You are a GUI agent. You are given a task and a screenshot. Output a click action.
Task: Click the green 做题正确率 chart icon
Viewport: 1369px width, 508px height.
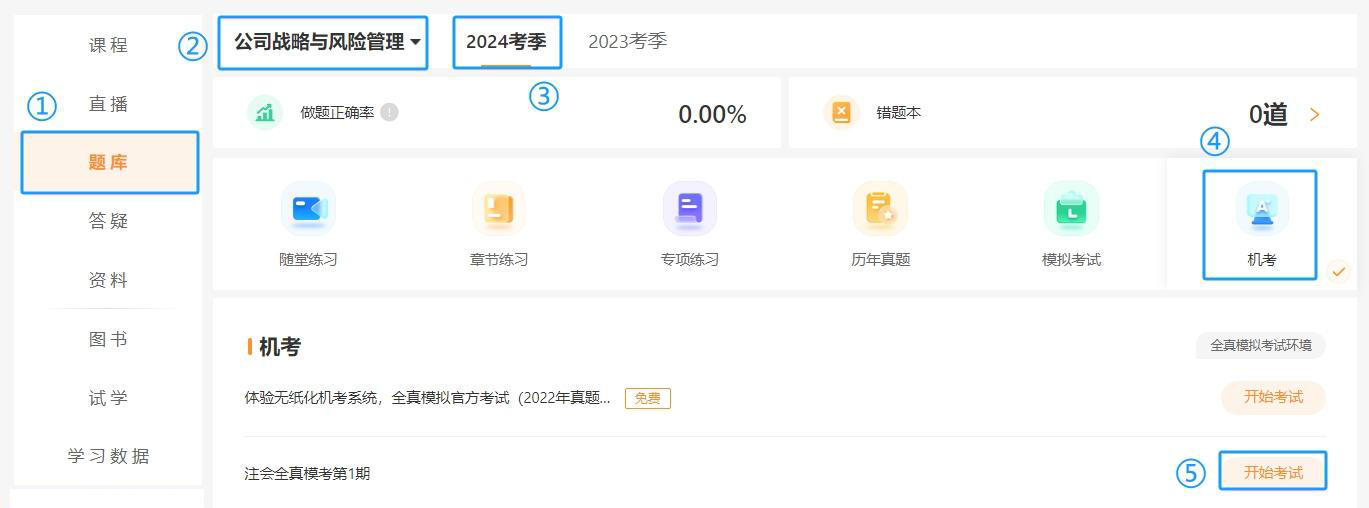coord(265,113)
